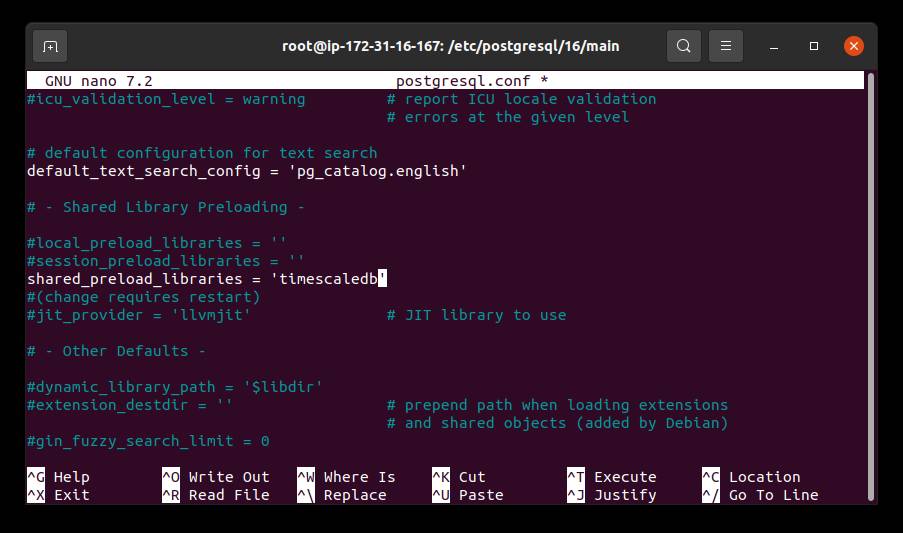Screen dimensions: 903x533
Task: Close the terminal window
Action: click(853, 46)
